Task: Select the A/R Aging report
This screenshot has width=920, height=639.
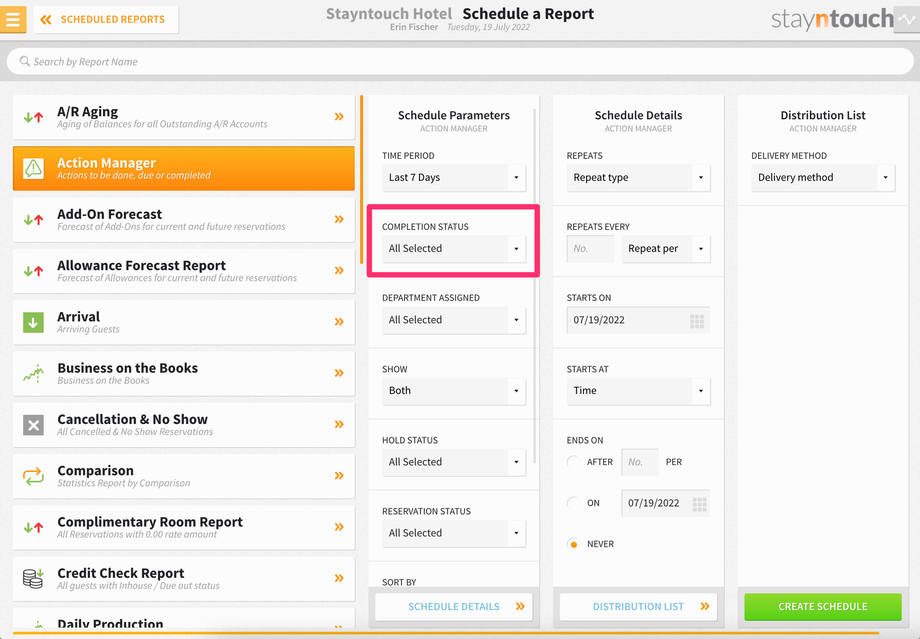Action: pyautogui.click(x=184, y=117)
